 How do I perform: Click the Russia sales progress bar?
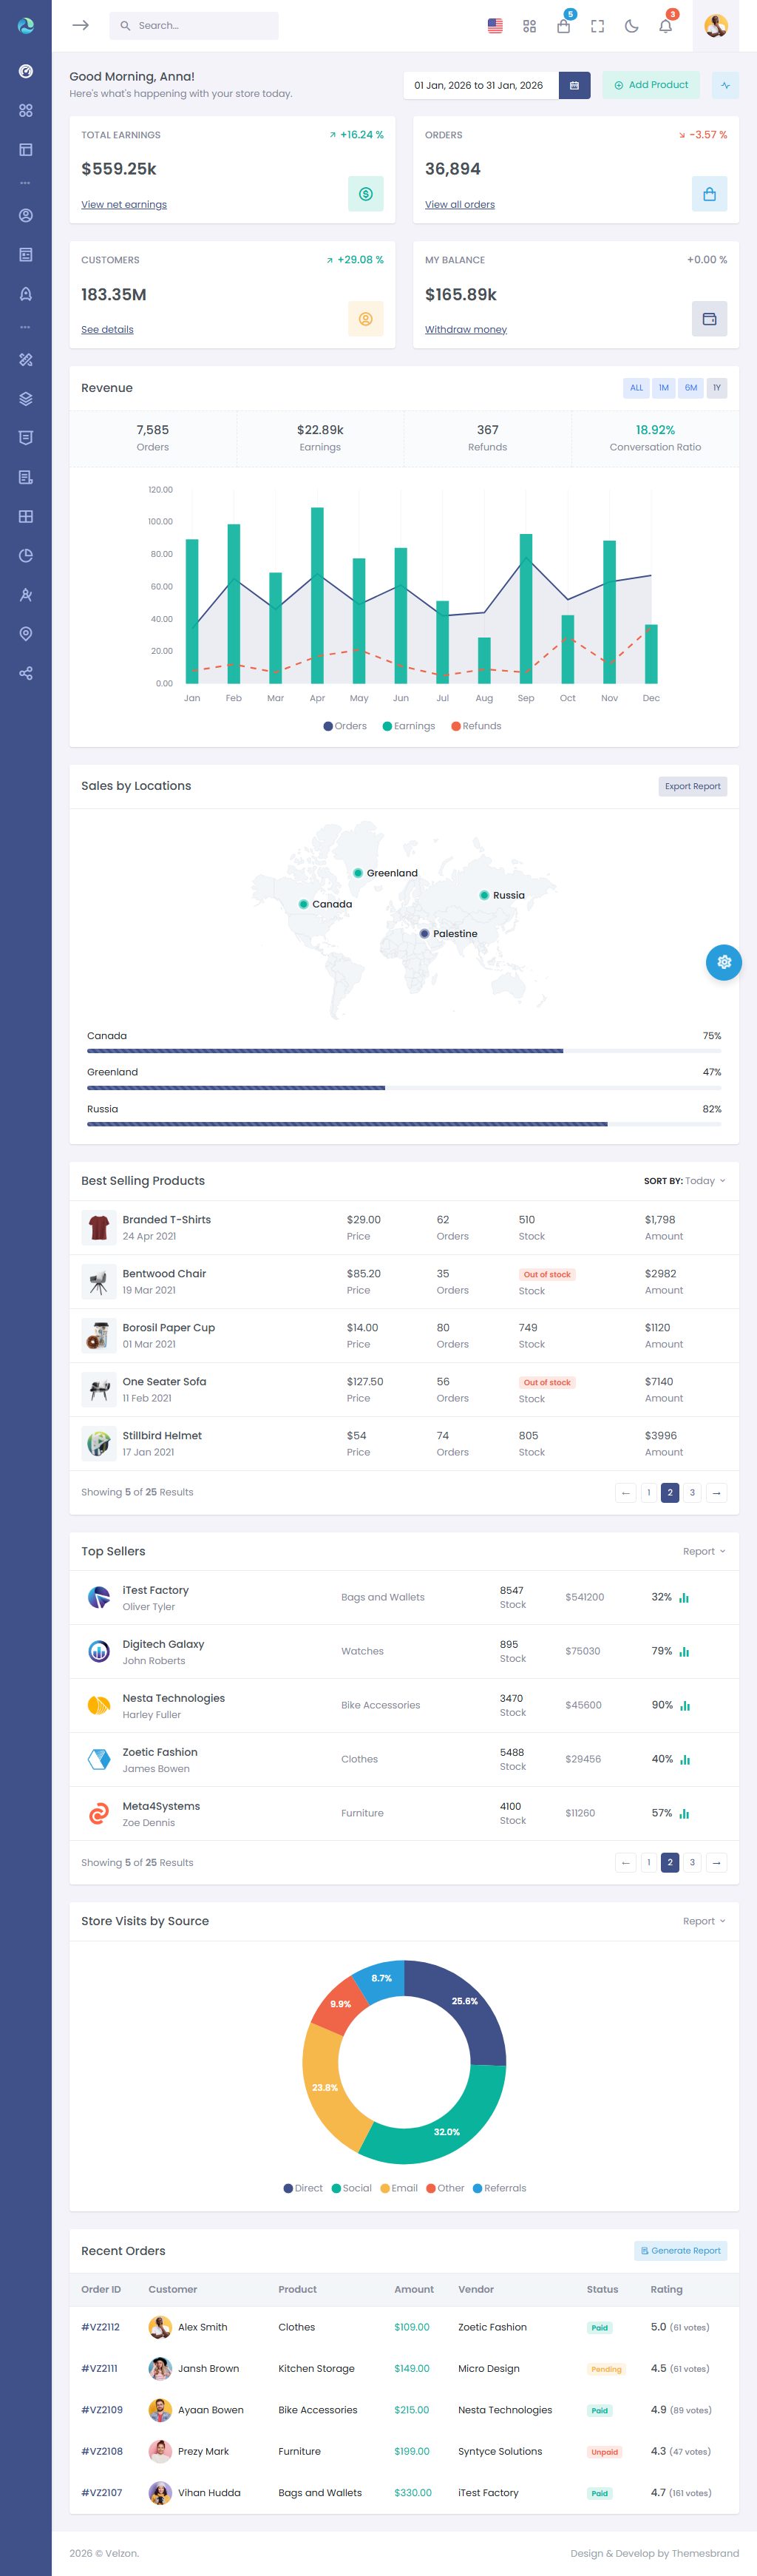(404, 1124)
